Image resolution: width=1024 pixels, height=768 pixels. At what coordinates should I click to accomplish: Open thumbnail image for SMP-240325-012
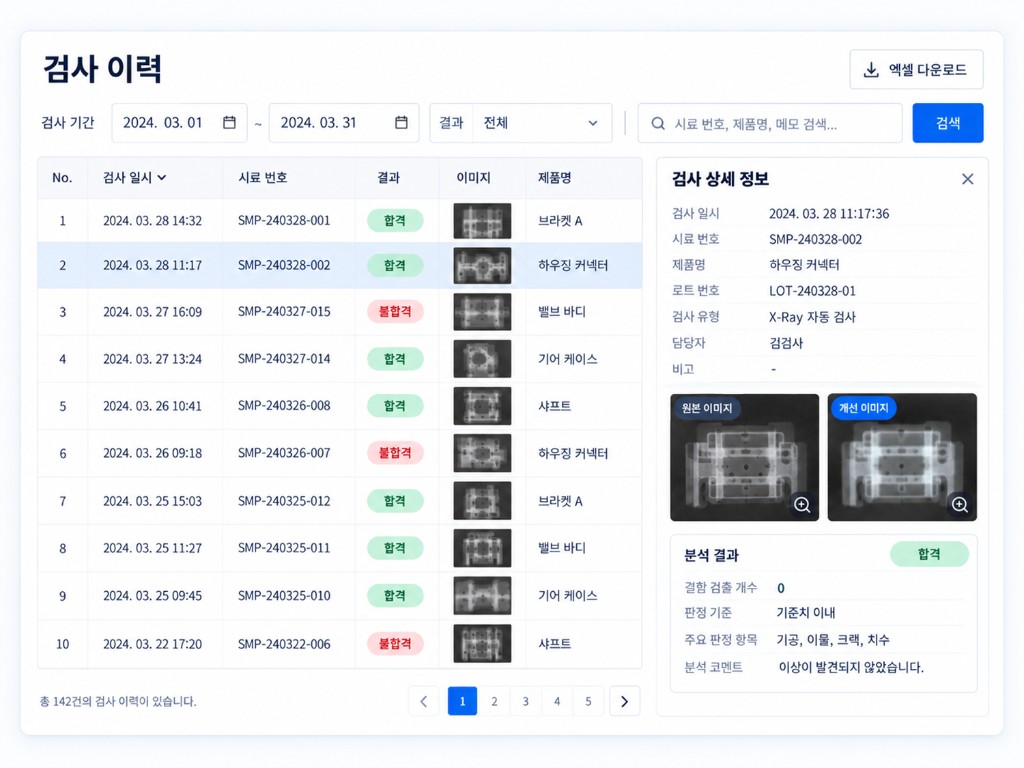point(483,501)
